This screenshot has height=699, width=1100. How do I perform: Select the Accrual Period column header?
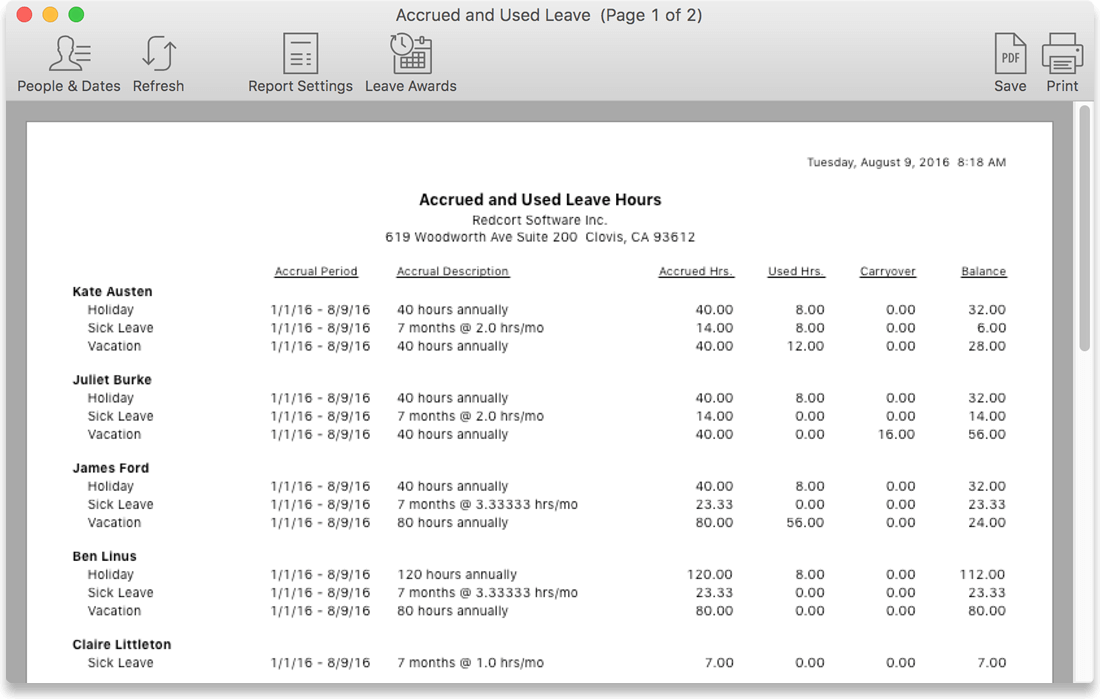tap(316, 272)
